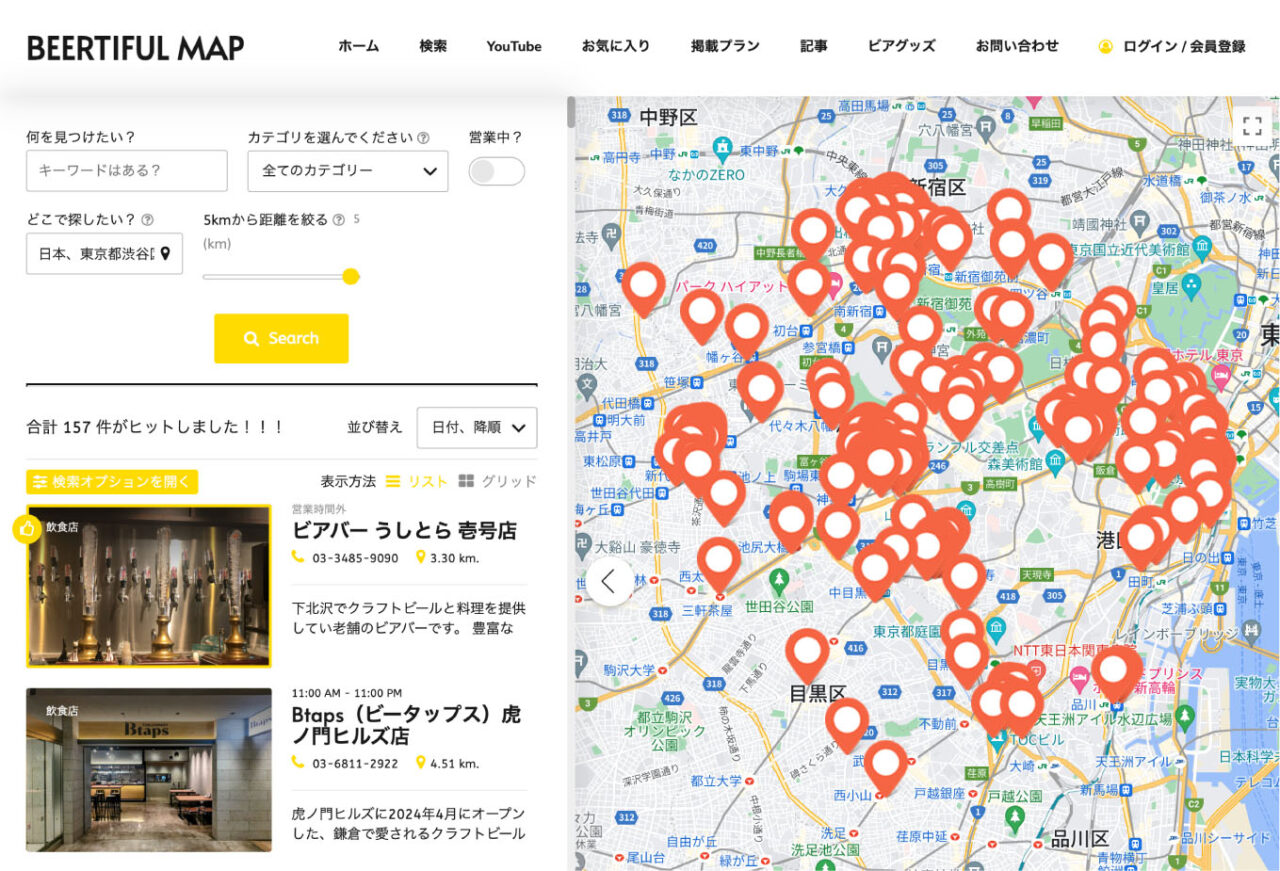The height and width of the screenshot is (871, 1280).
Task: Click the キーワードはある? keyword input field
Action: point(127,171)
